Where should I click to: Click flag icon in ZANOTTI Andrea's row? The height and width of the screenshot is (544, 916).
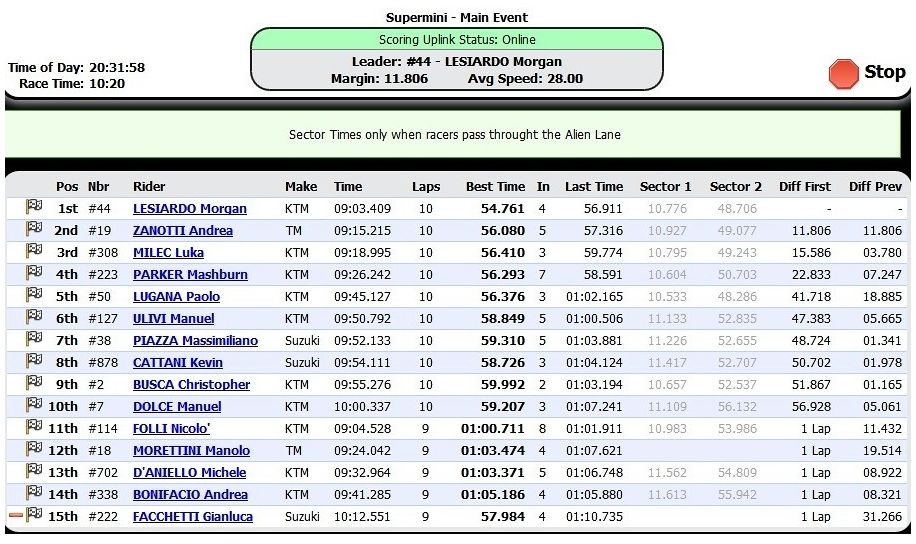coord(34,230)
